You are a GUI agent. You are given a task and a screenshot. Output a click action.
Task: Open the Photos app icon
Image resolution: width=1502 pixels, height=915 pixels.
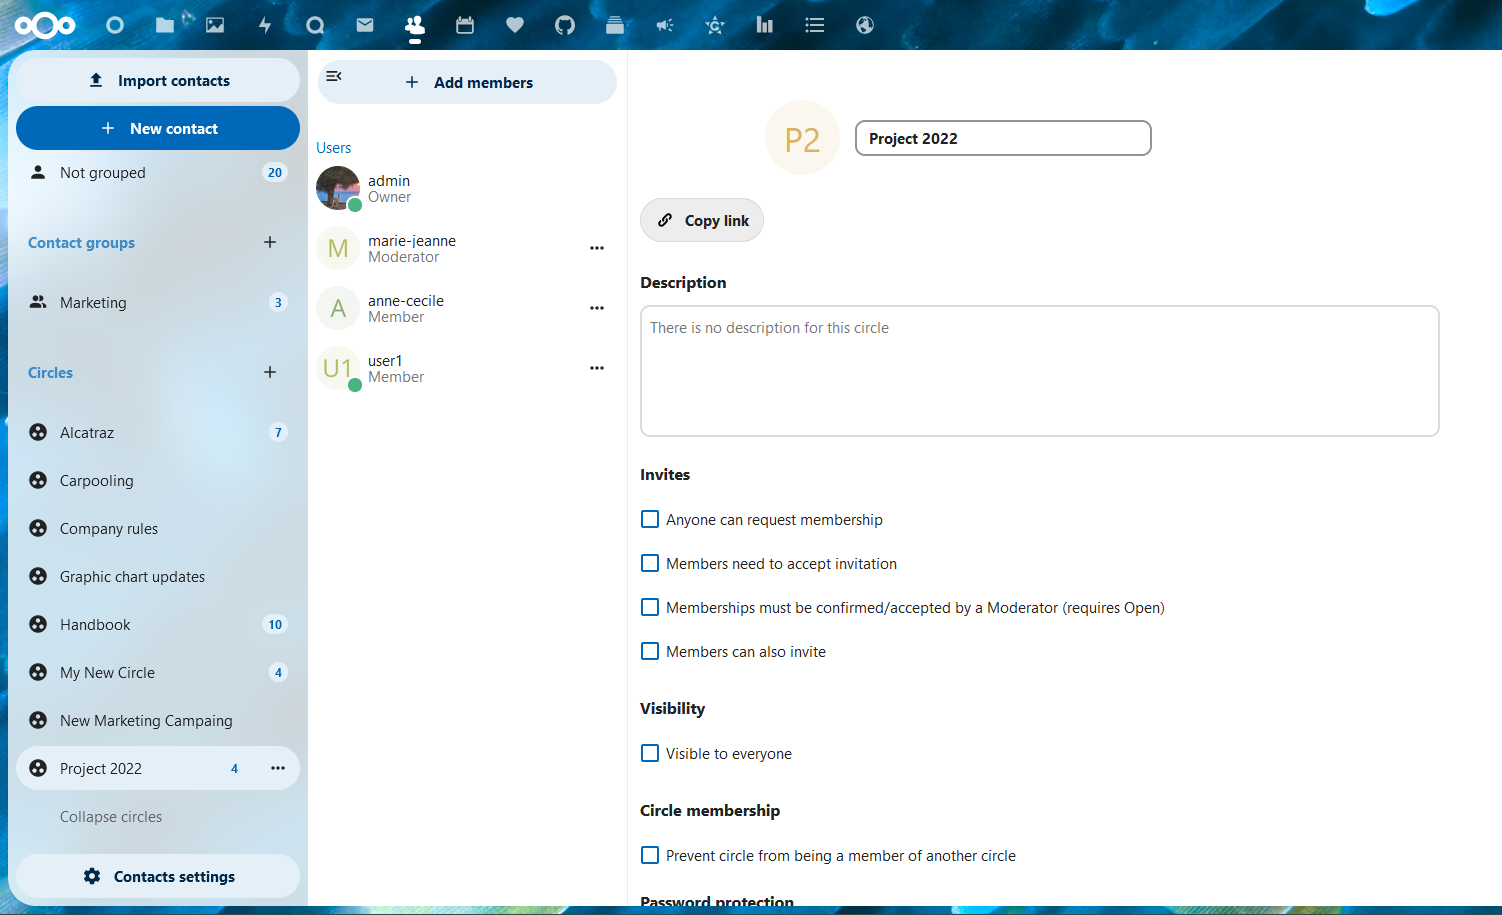click(x=215, y=25)
